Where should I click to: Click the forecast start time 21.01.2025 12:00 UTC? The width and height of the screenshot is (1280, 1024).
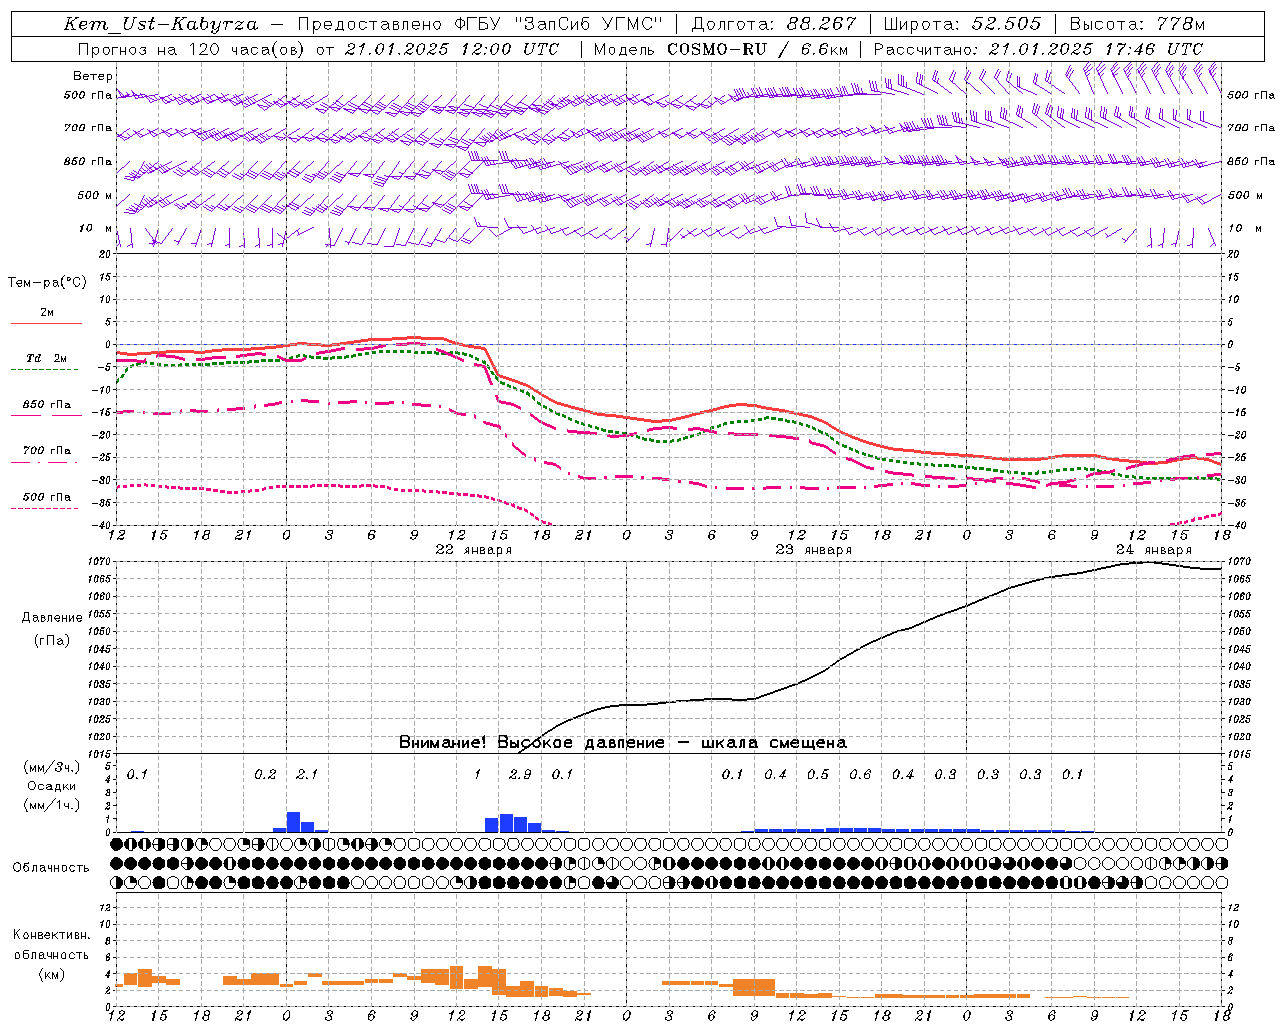coord(452,49)
